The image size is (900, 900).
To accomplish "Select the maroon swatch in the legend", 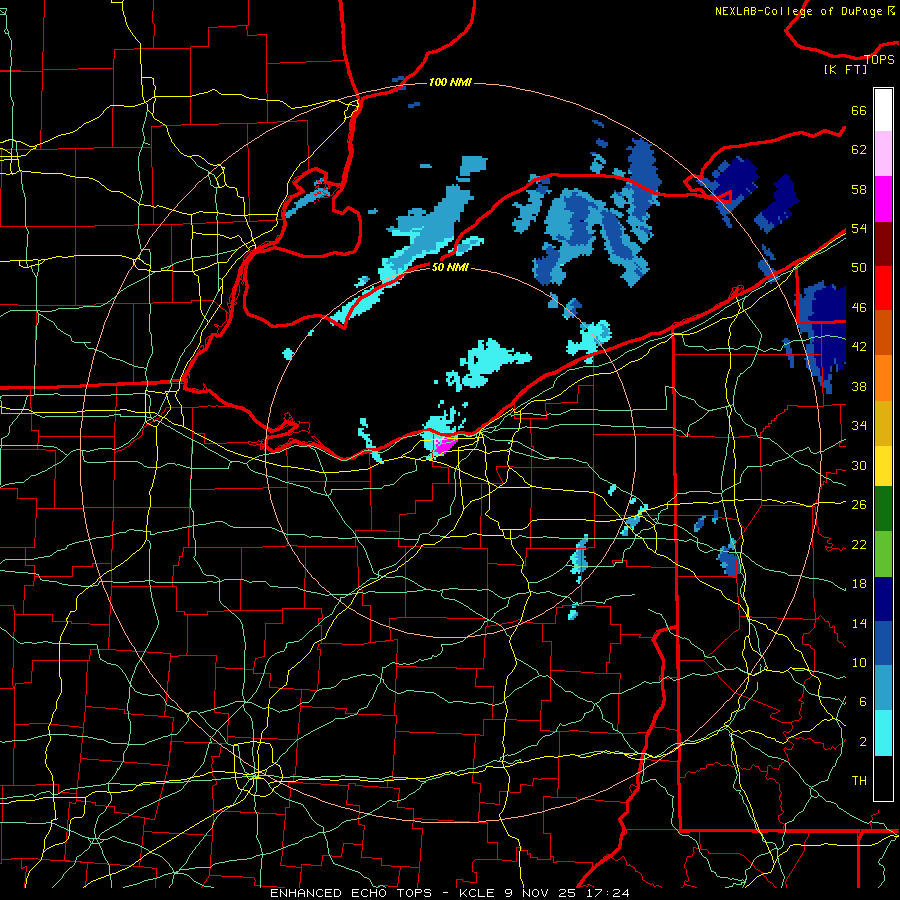I will click(883, 243).
